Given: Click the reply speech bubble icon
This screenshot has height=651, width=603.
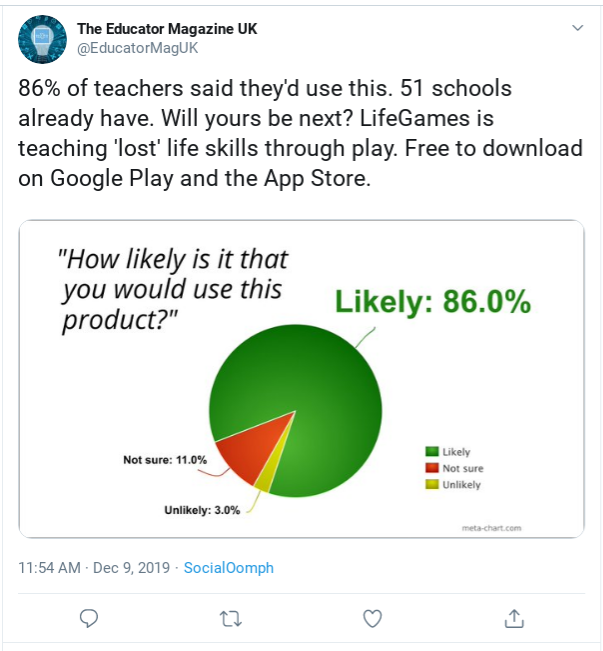Looking at the screenshot, I should pyautogui.click(x=89, y=618).
